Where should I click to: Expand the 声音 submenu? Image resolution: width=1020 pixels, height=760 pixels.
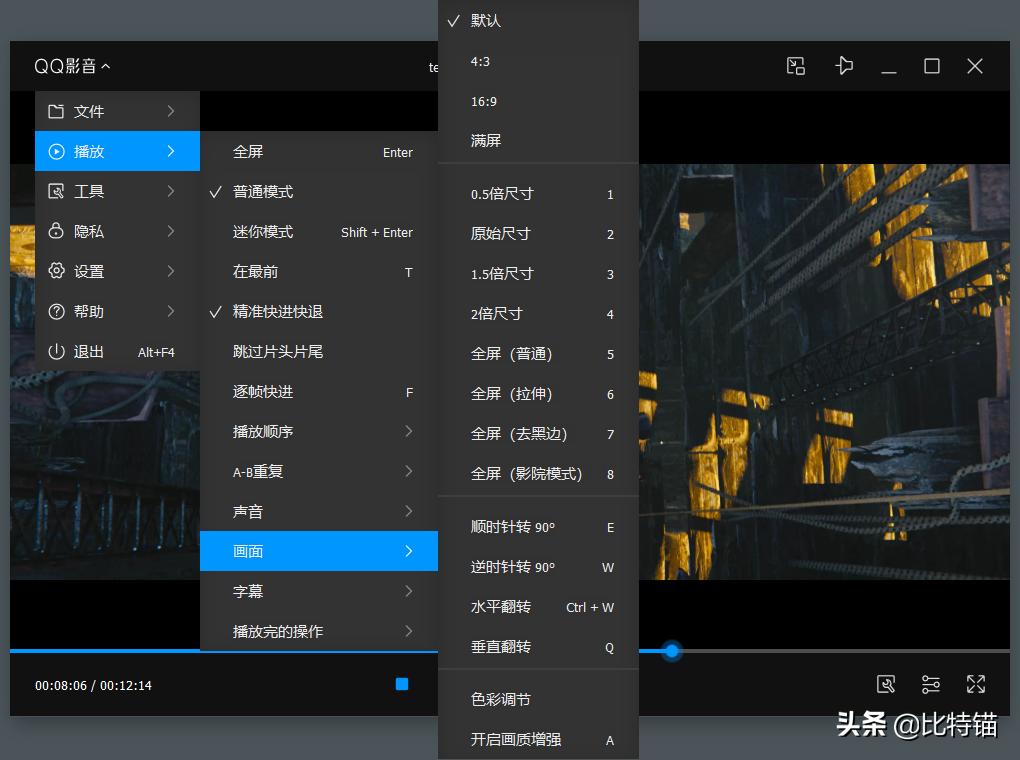click(248, 511)
